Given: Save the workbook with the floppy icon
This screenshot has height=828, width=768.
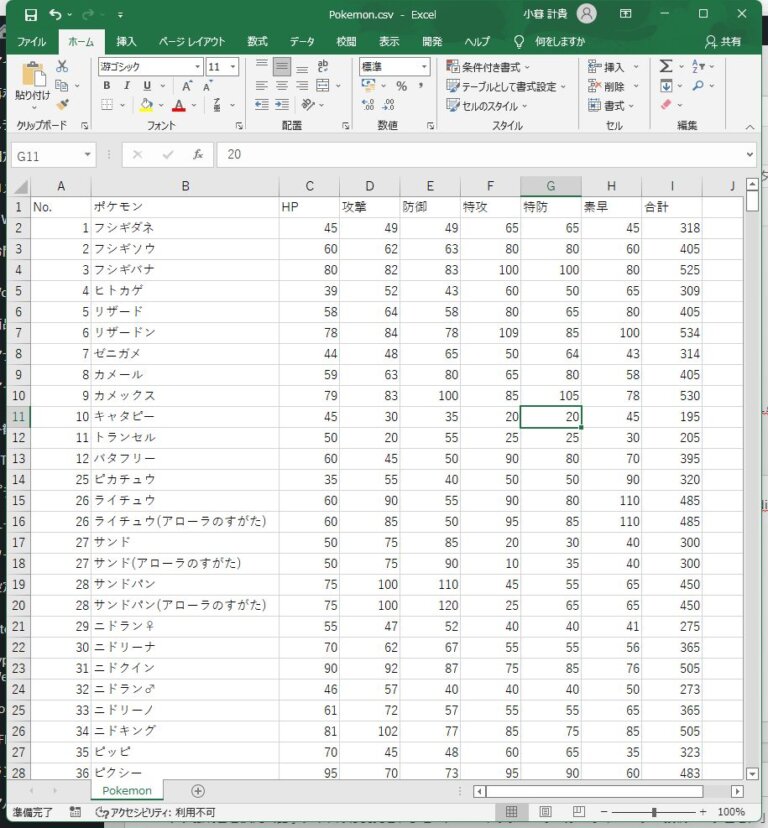Looking at the screenshot, I should 31,15.
